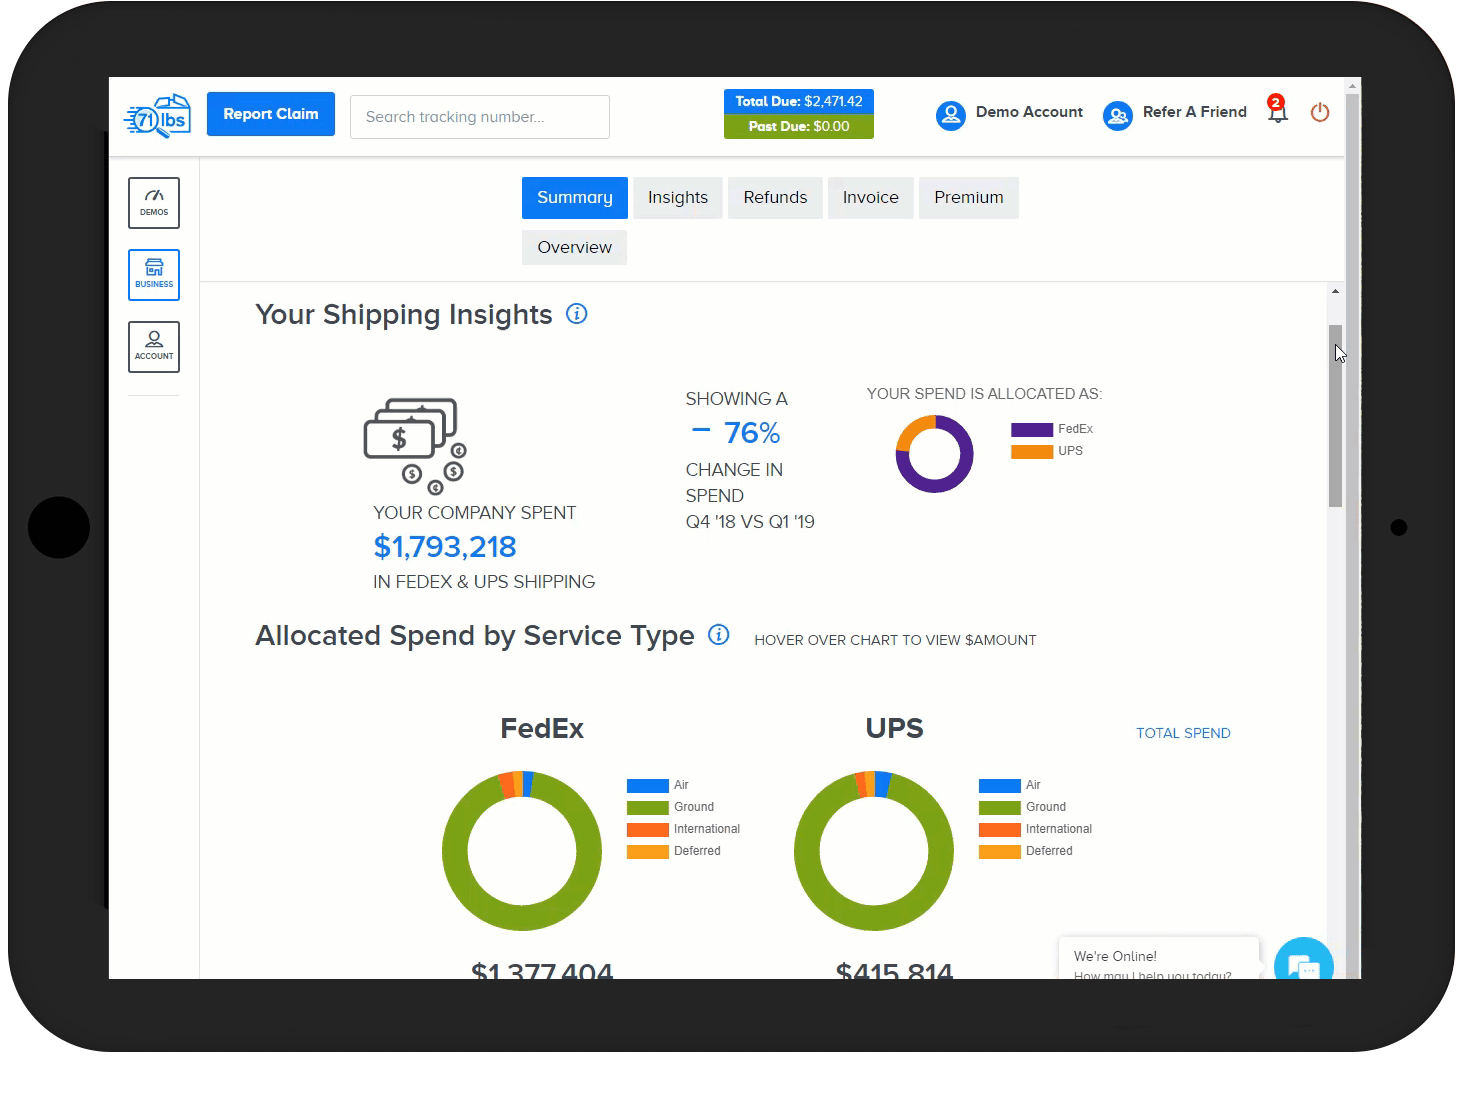
Task: Click info icon beside Allocated Spend heading
Action: tap(719, 635)
